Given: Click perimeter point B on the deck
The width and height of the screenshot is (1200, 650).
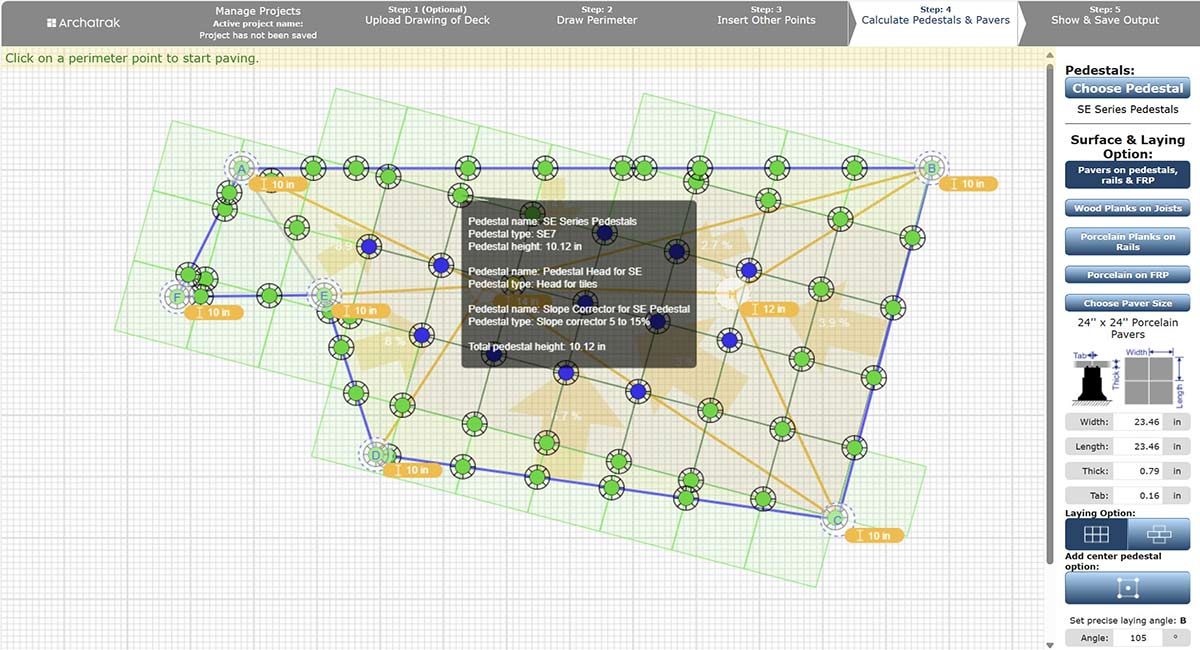Looking at the screenshot, I should tap(931, 170).
